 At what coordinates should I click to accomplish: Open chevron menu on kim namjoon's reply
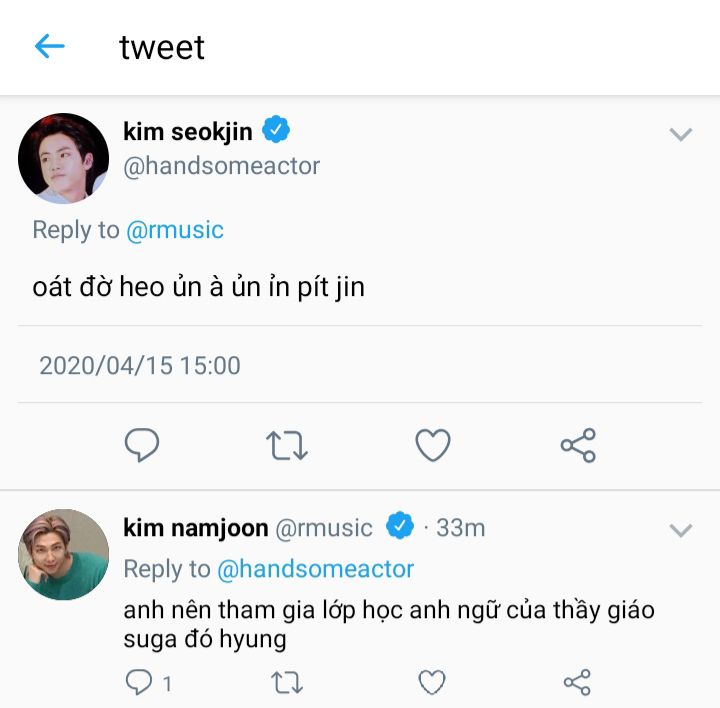click(681, 530)
